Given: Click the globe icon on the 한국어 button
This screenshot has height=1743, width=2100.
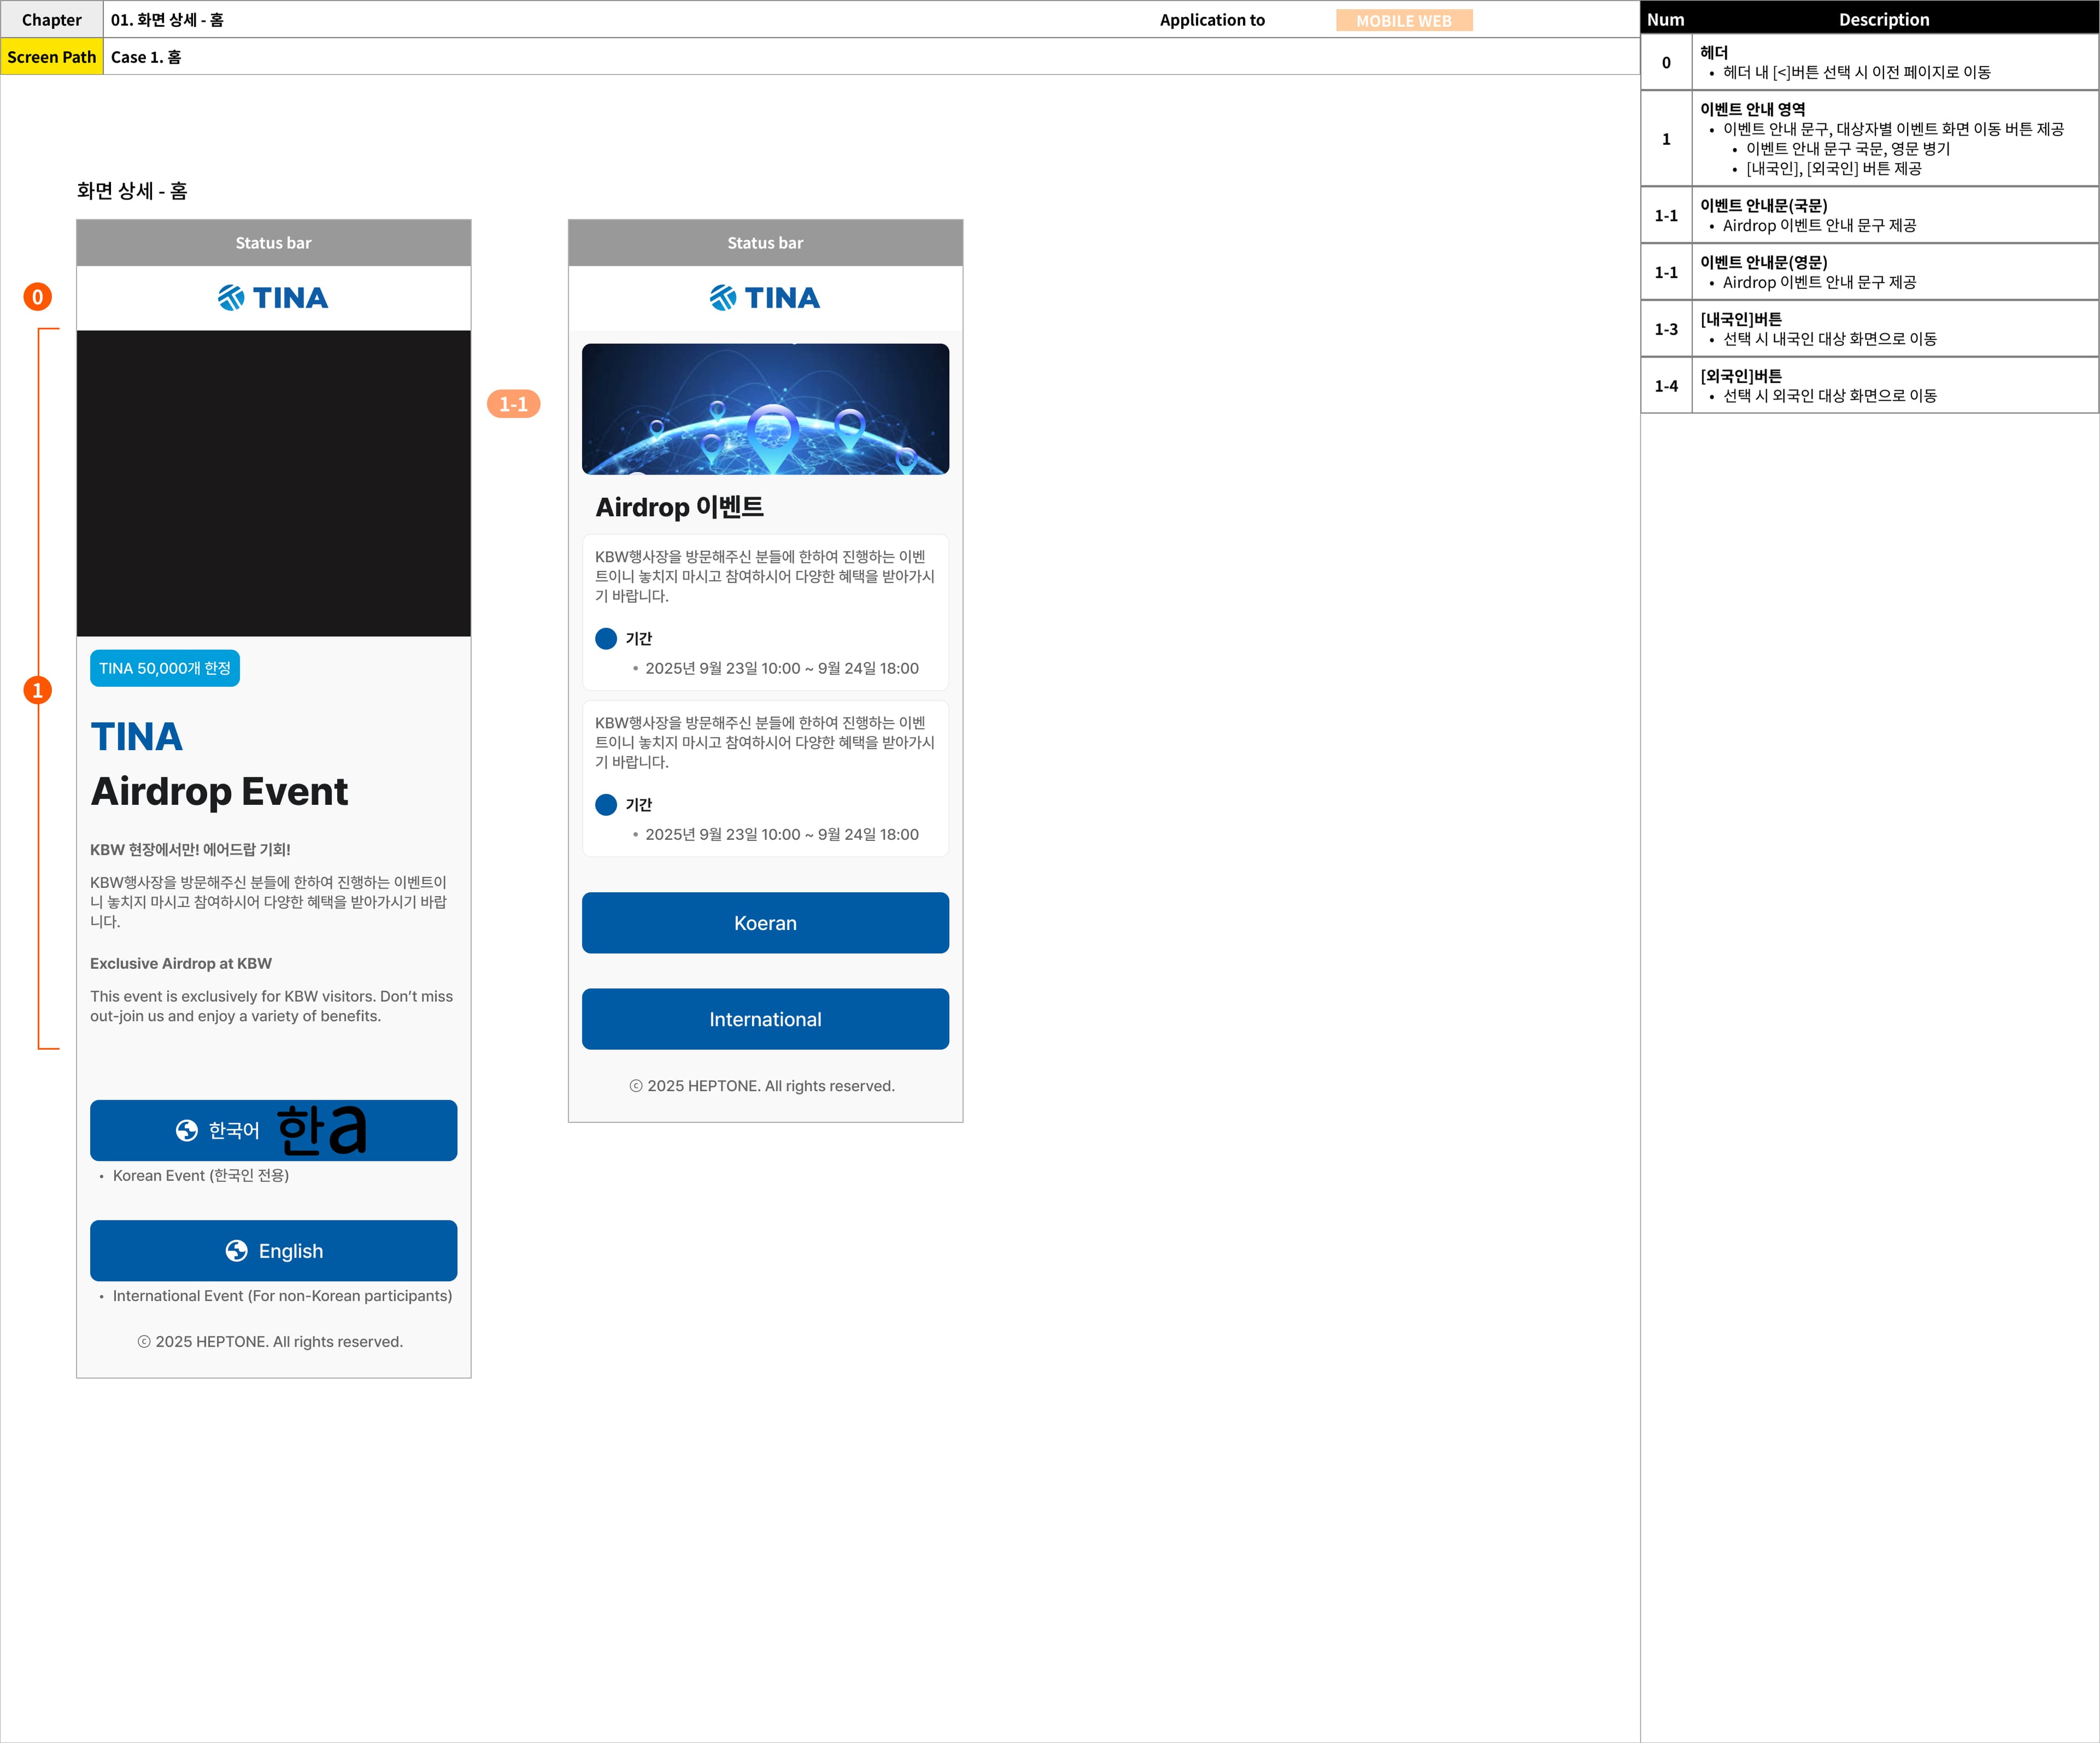Looking at the screenshot, I should 187,1130.
